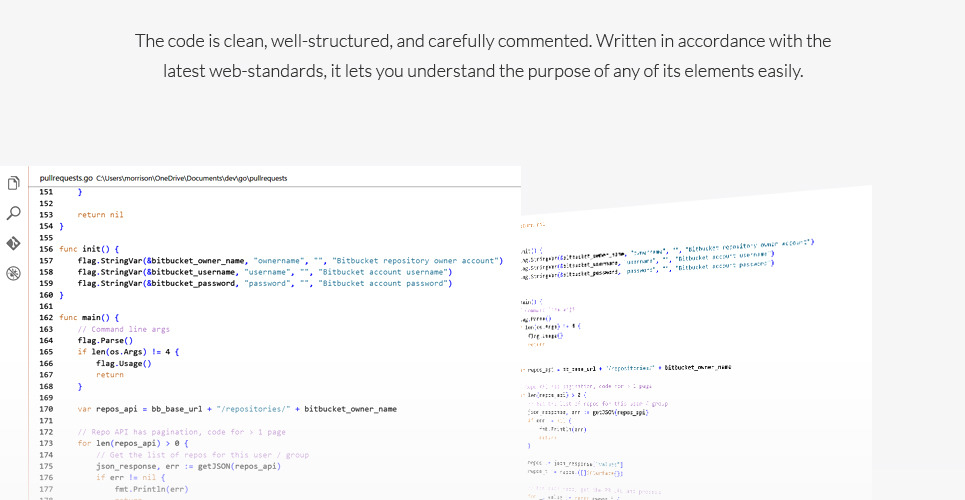The width and height of the screenshot is (965, 500).
Task: Click line number 170 in the gutter
Action: pos(46,409)
